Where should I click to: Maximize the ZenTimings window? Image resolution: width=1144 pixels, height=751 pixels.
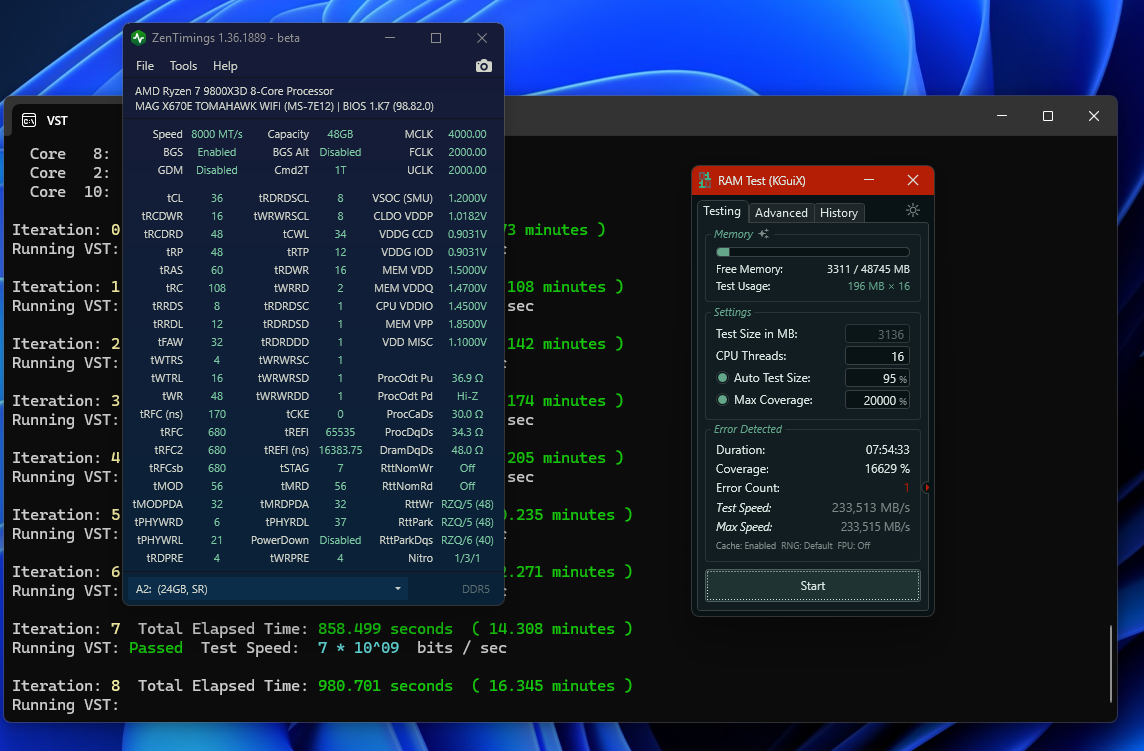coord(436,38)
